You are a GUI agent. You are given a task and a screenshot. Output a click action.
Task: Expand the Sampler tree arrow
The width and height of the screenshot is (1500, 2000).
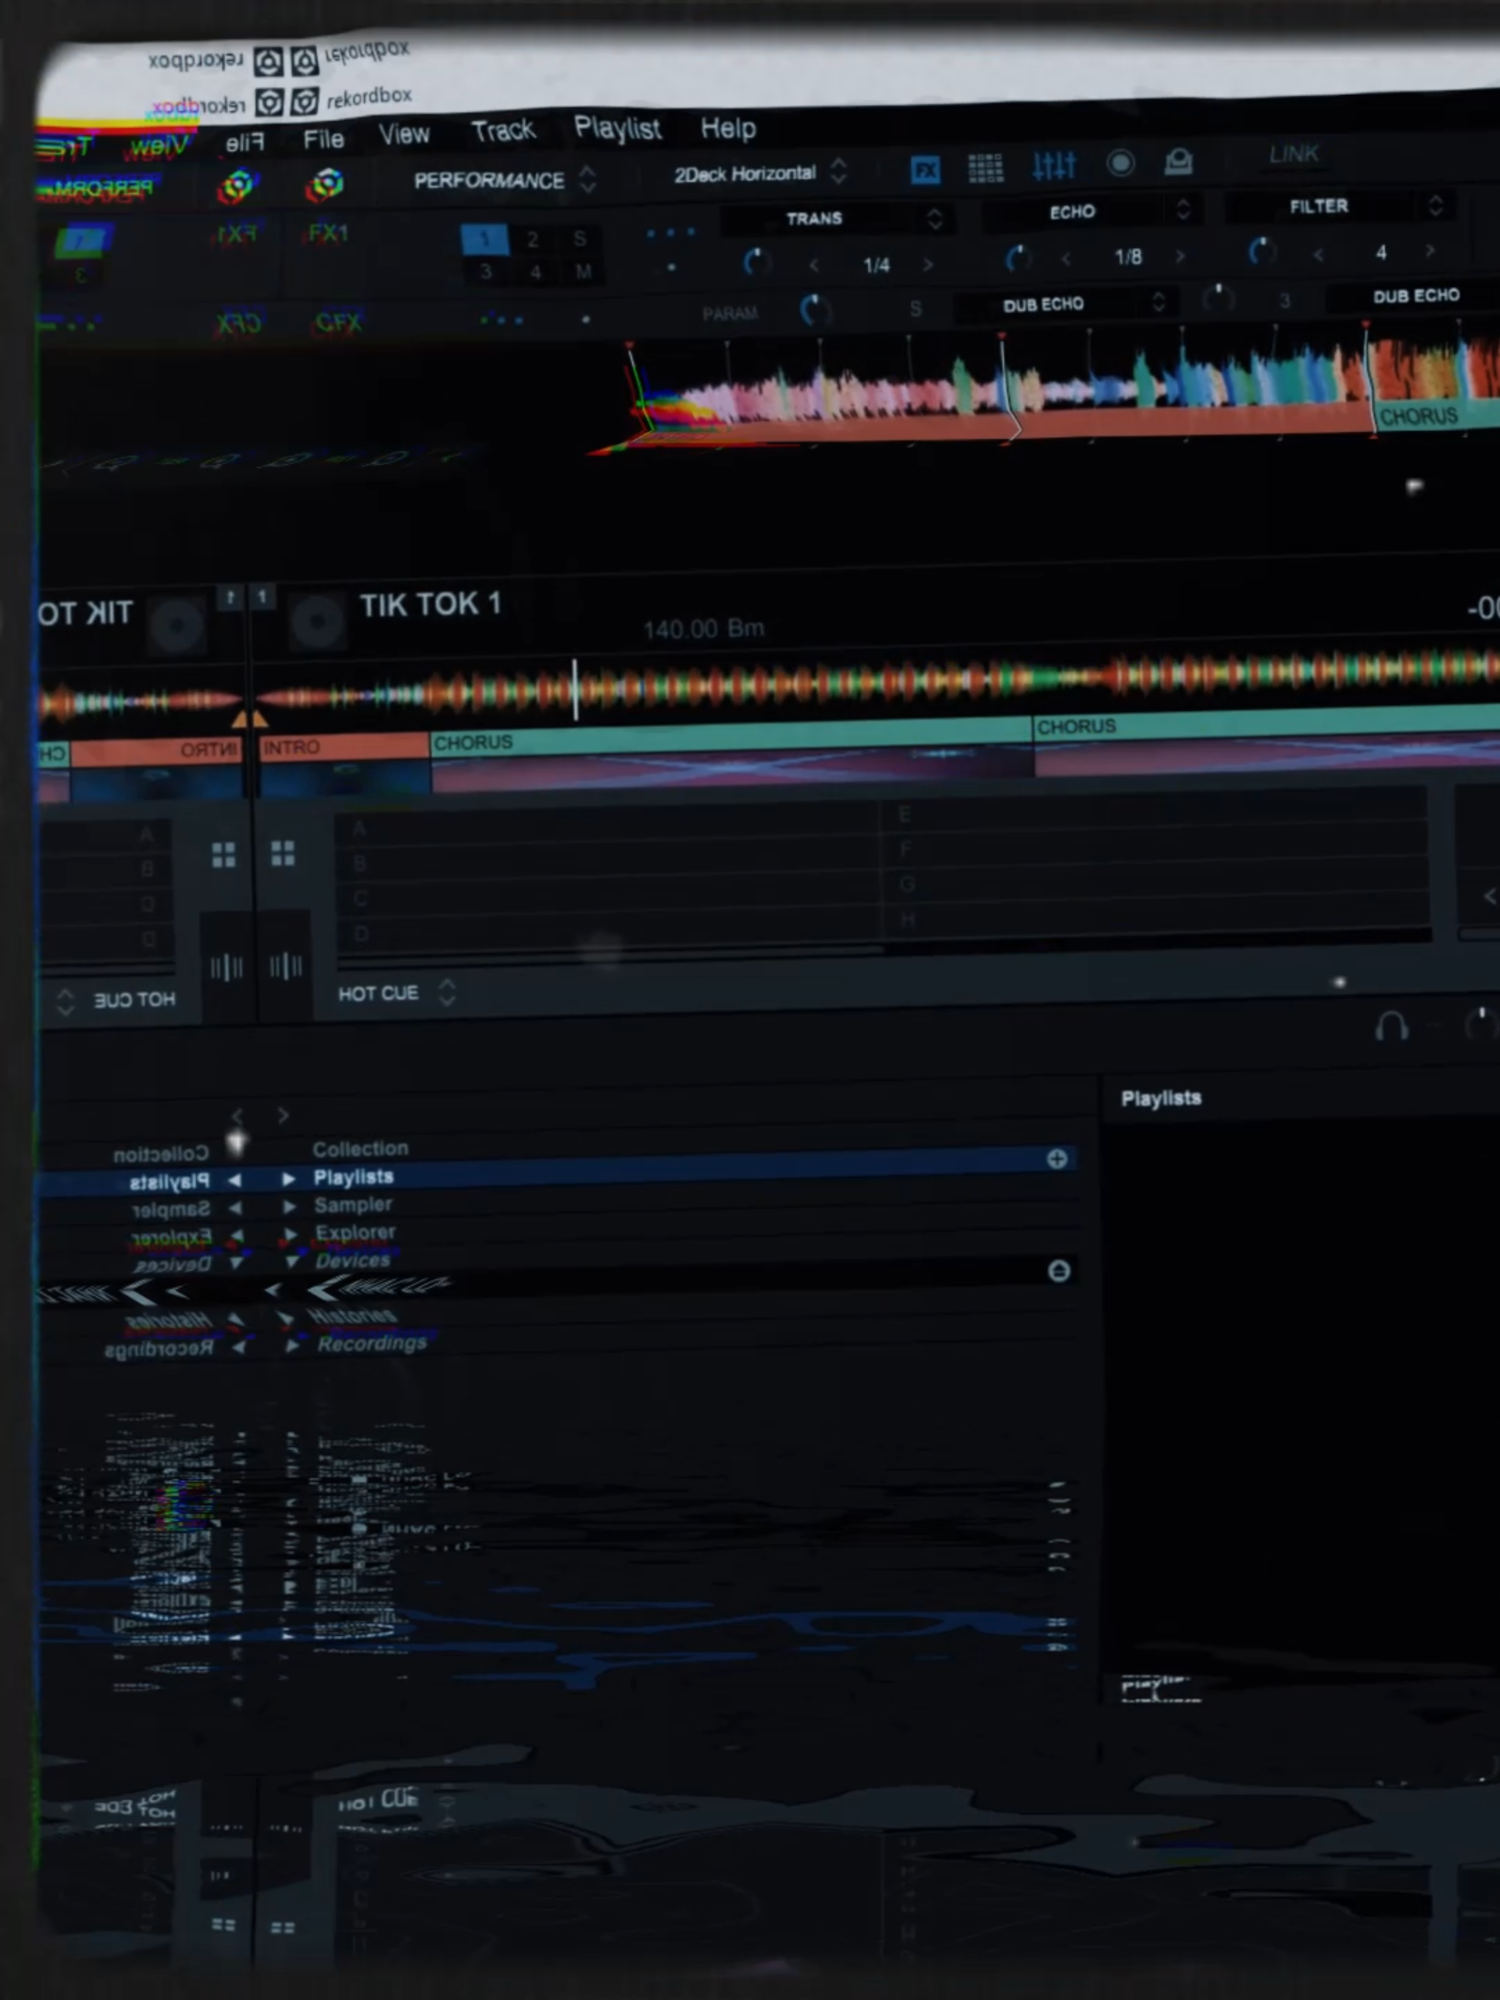(x=290, y=1206)
